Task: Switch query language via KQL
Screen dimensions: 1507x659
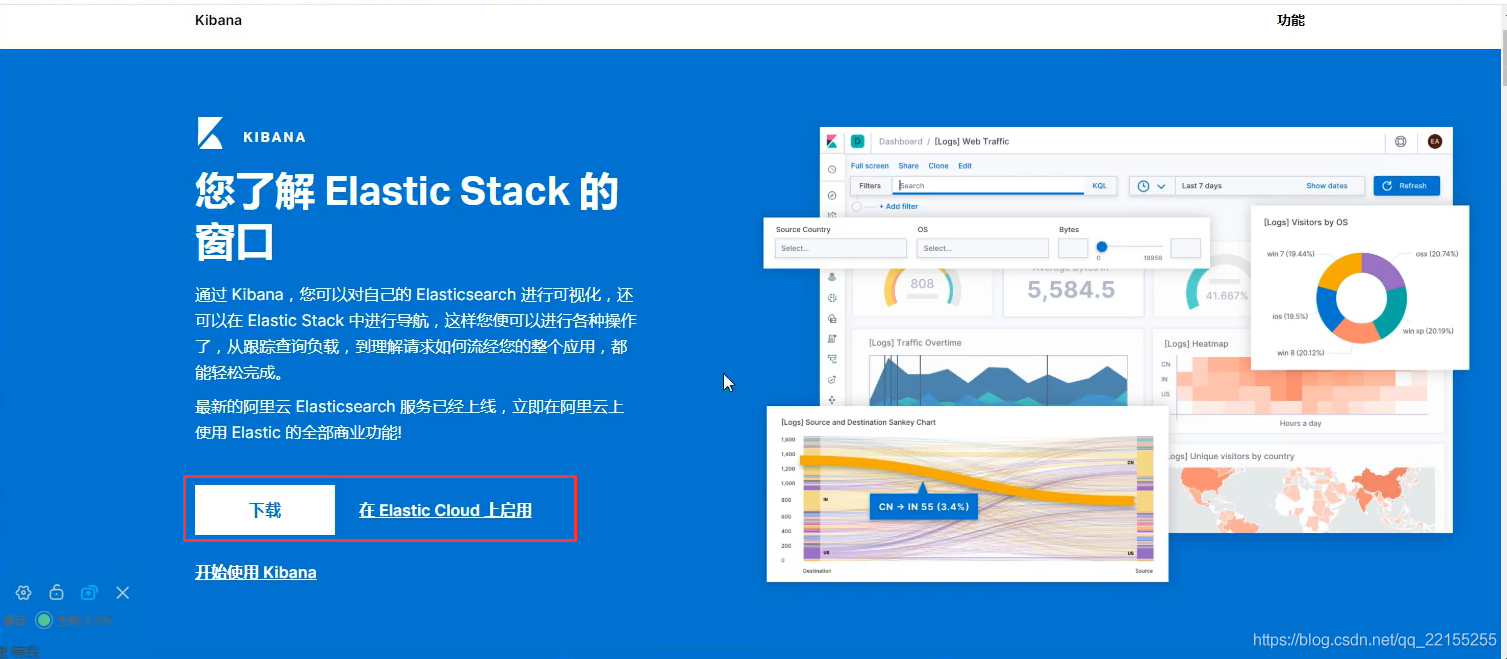Action: point(1099,186)
